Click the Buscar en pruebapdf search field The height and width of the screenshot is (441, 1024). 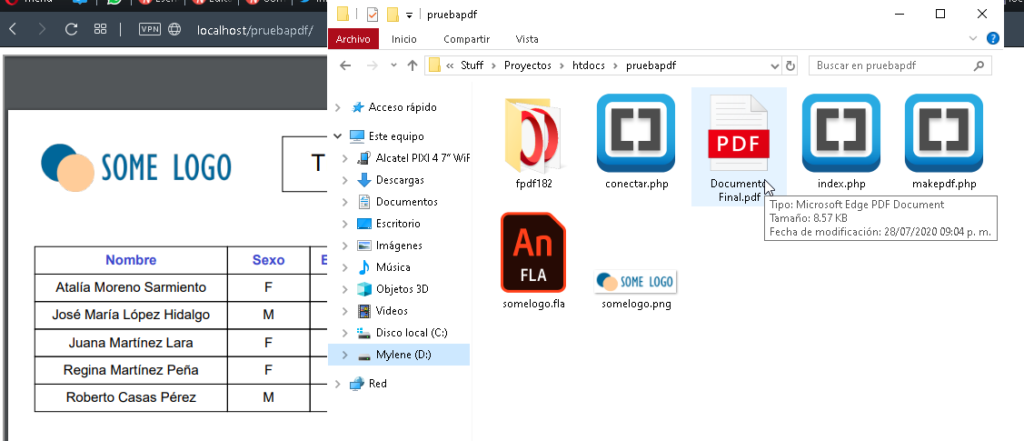(900, 66)
